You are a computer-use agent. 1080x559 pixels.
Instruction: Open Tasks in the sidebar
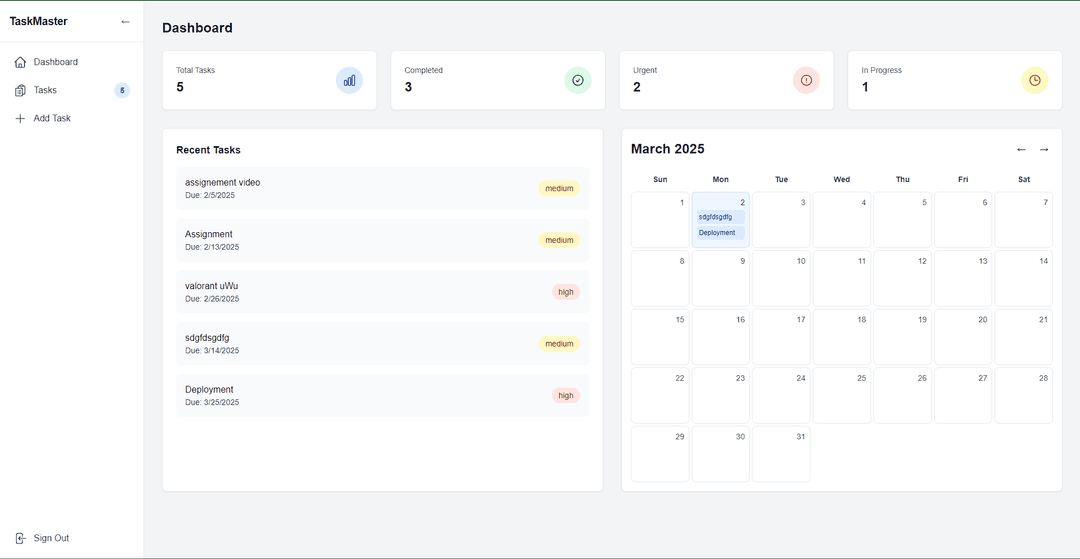tap(72, 90)
